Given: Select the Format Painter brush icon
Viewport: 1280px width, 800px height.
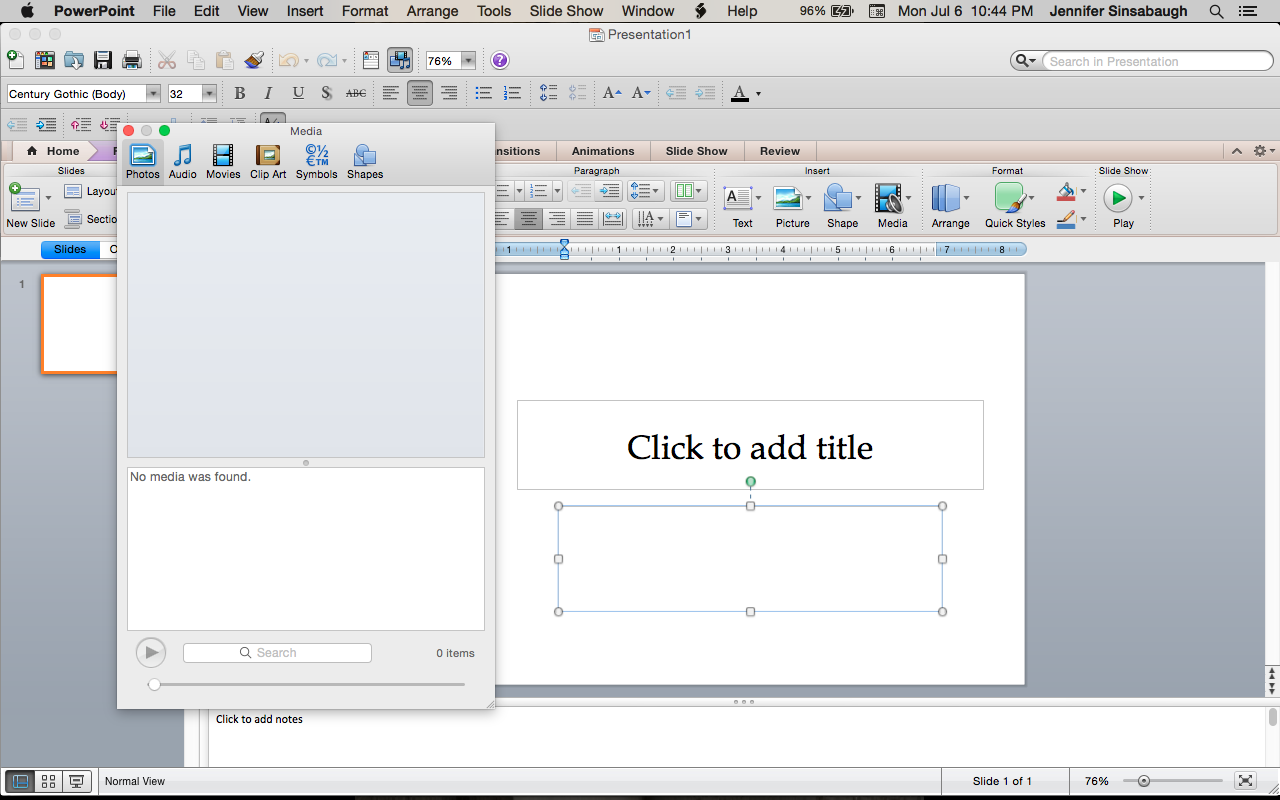Looking at the screenshot, I should pos(254,60).
